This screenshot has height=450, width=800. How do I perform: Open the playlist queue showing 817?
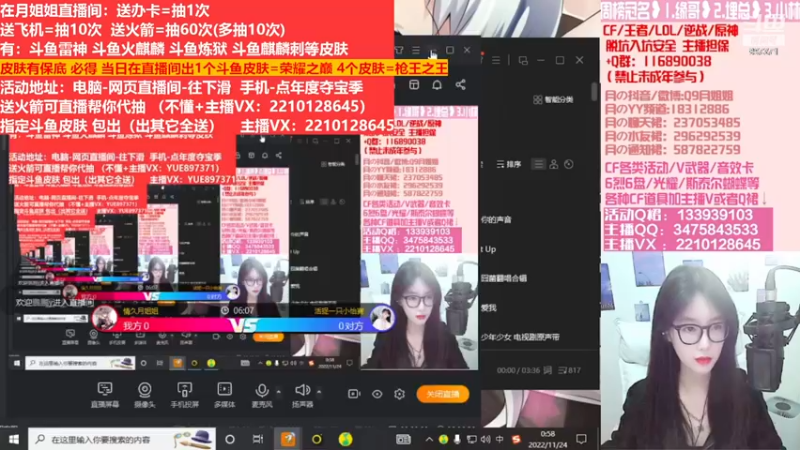569,370
